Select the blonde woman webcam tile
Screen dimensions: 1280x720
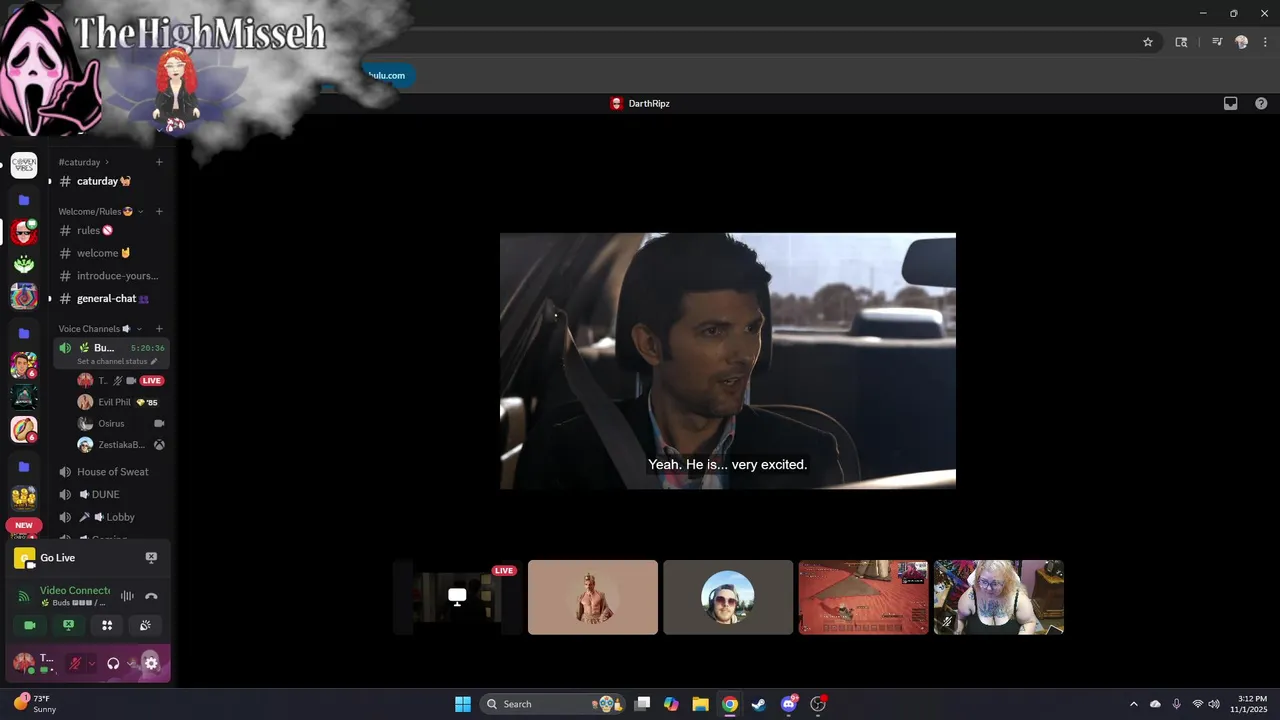999,597
